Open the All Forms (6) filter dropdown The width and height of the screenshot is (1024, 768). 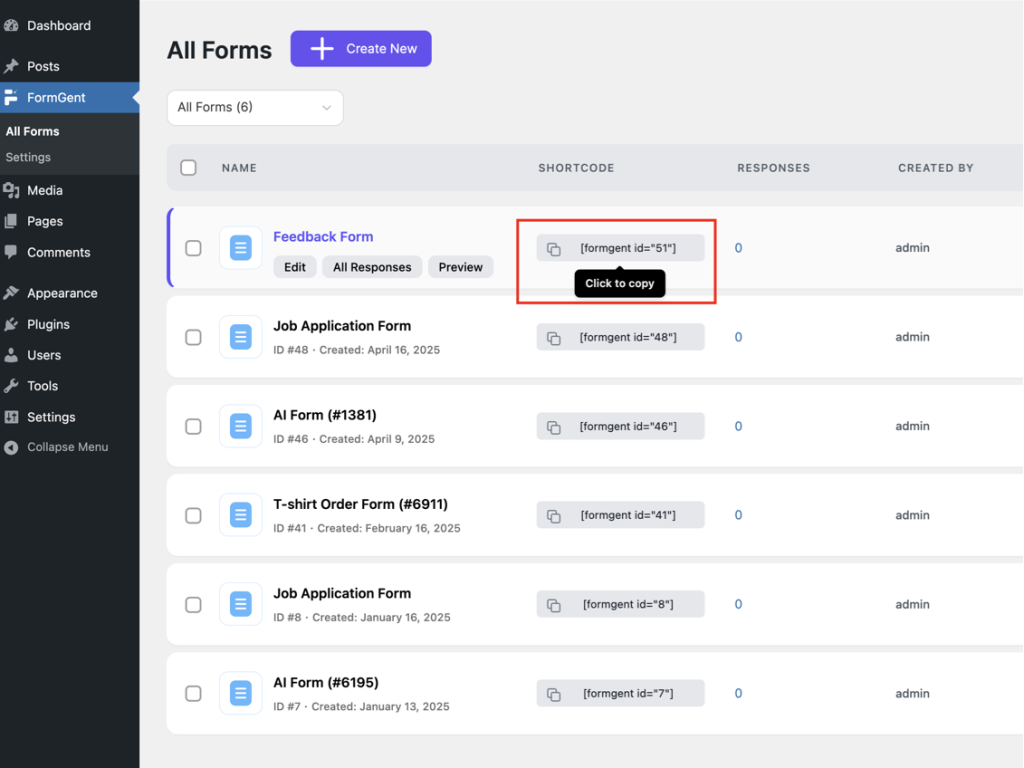tap(255, 108)
